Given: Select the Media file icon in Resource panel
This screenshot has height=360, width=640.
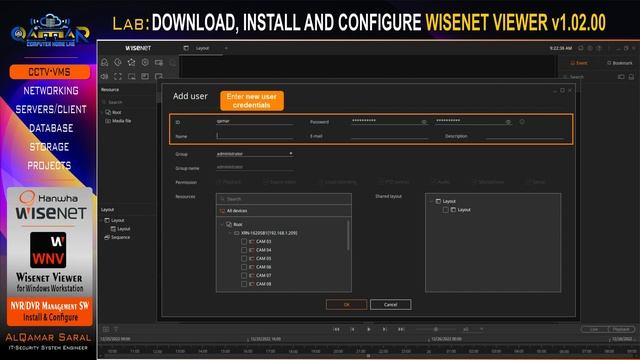Looking at the screenshot, I should click(108, 121).
